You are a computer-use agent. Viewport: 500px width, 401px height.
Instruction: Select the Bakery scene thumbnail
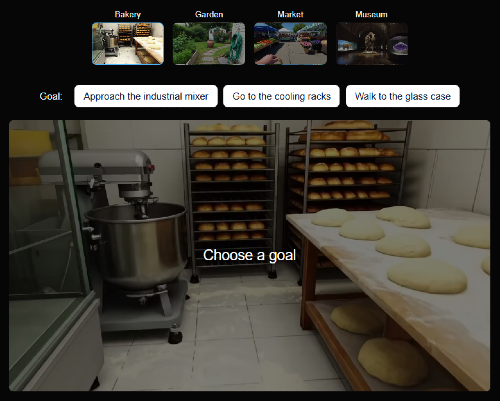(x=128, y=43)
